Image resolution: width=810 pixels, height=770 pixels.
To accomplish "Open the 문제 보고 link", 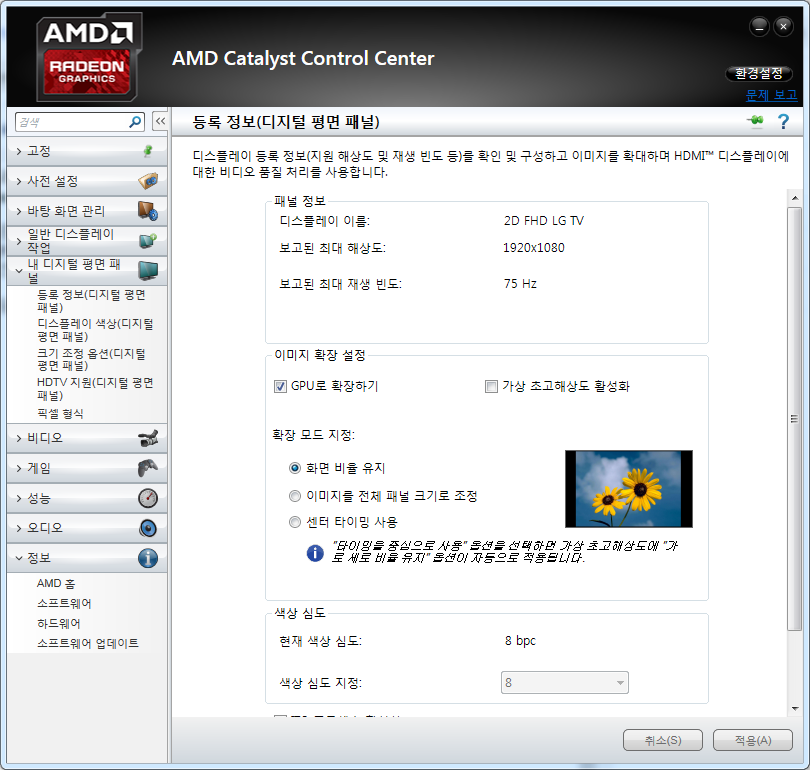I will [x=771, y=95].
